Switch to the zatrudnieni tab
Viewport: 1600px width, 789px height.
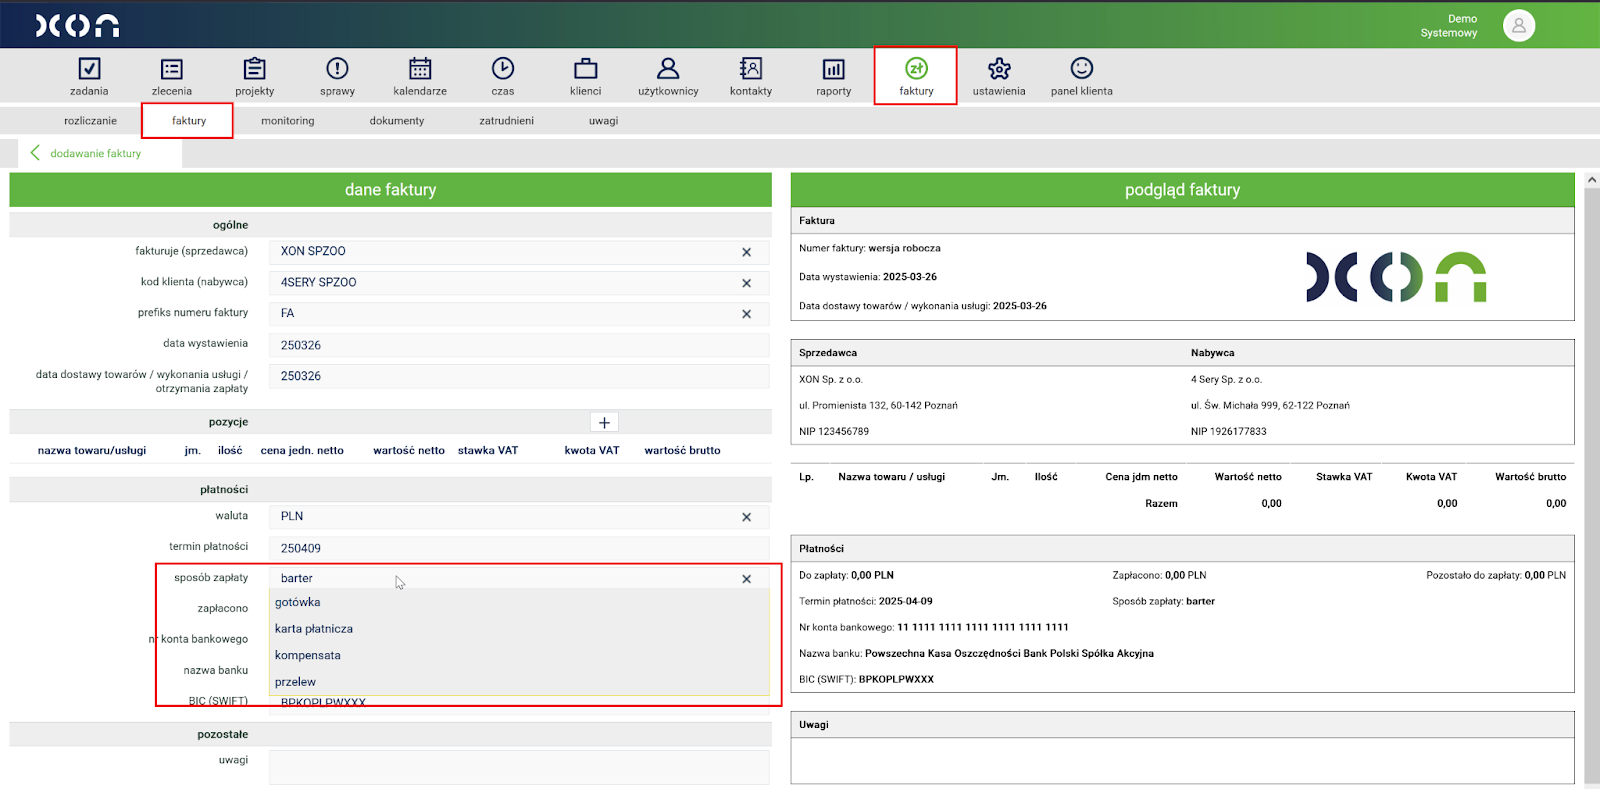(507, 121)
